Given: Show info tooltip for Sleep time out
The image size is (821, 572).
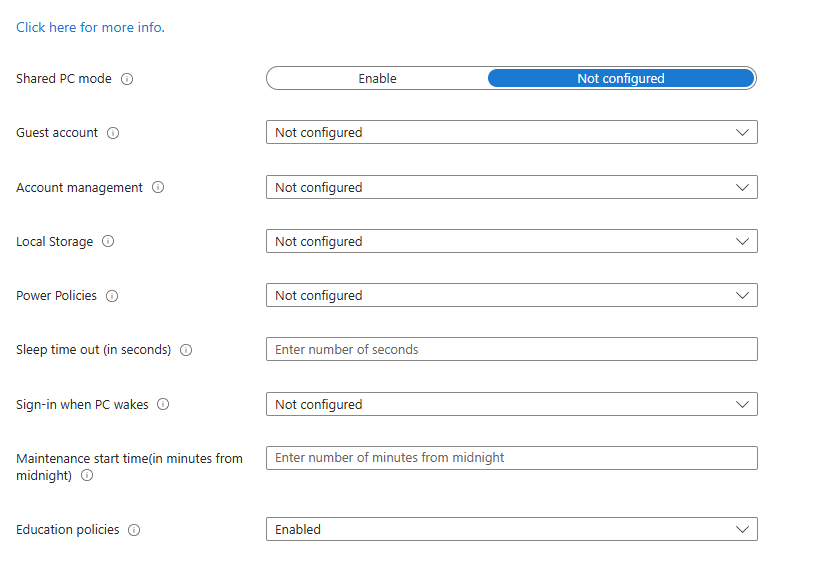Looking at the screenshot, I should 186,350.
